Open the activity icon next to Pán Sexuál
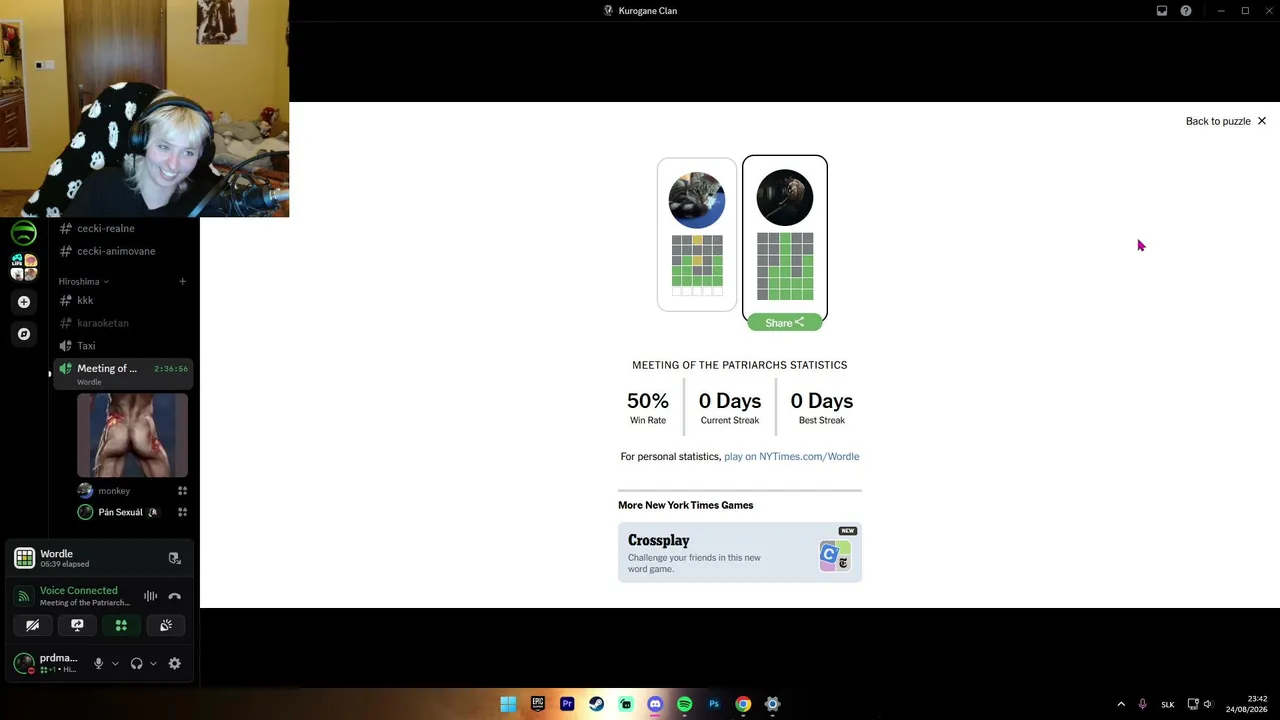Image resolution: width=1280 pixels, height=720 pixels. click(182, 512)
